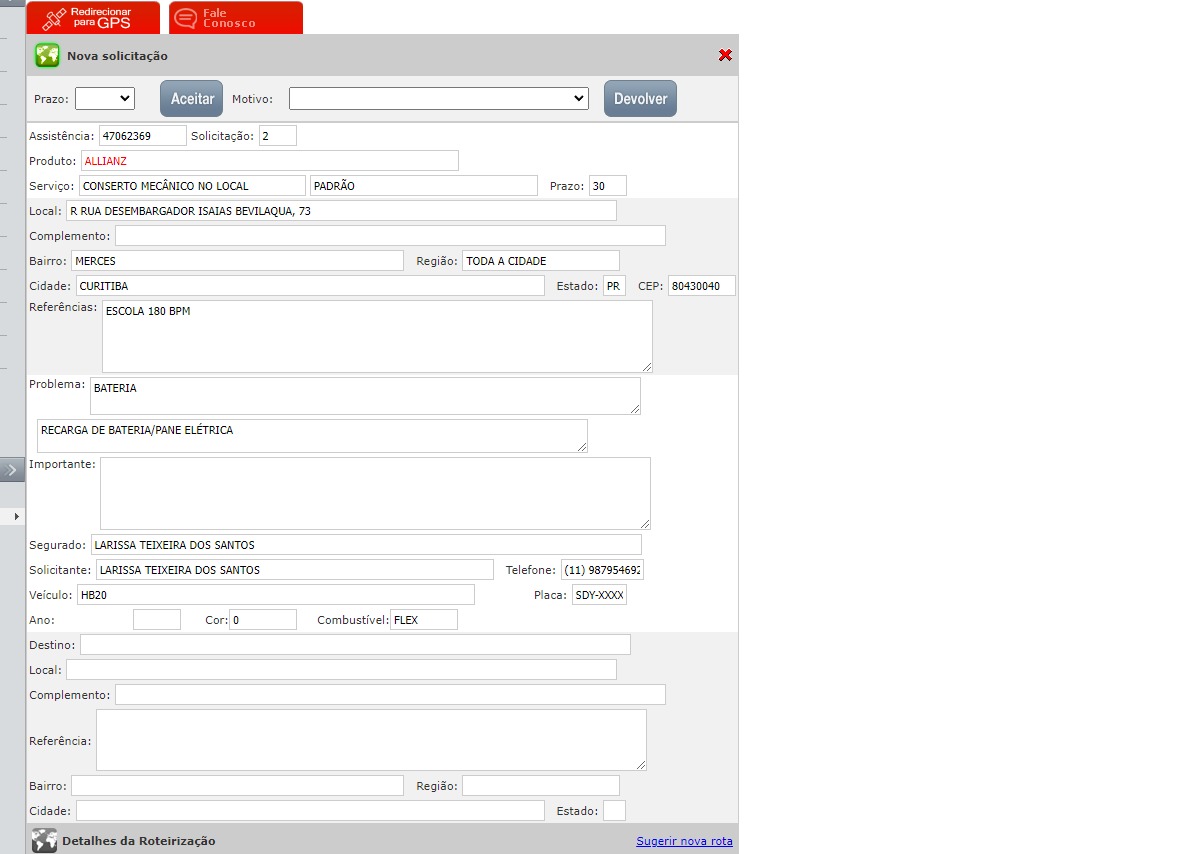
Task: Click the PADRÃO service type field
Action: pos(424,185)
